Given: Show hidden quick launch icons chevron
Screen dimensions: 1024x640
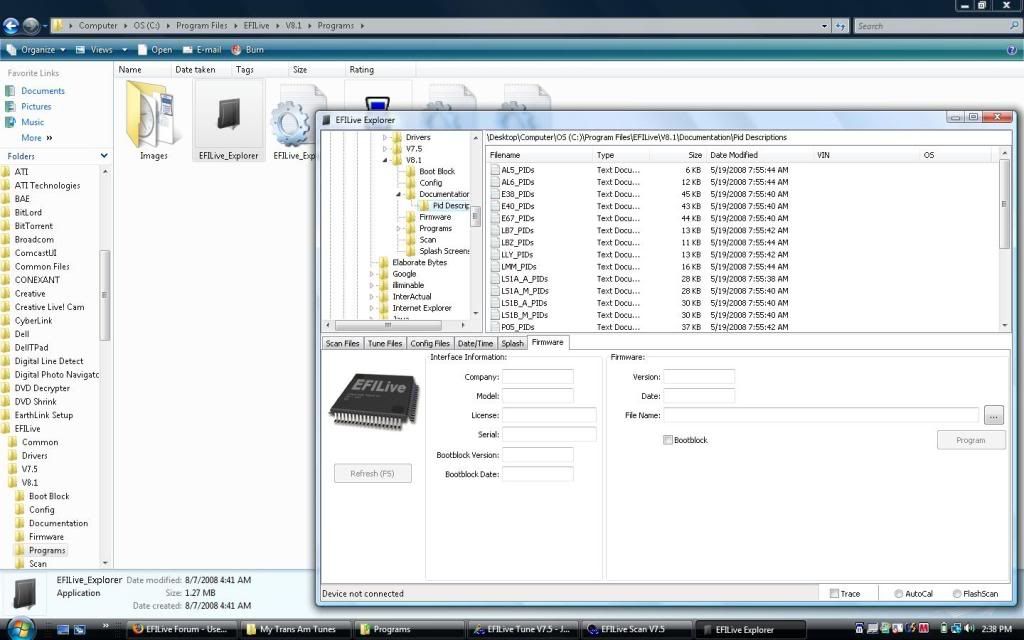Looking at the screenshot, I should coord(106,626).
